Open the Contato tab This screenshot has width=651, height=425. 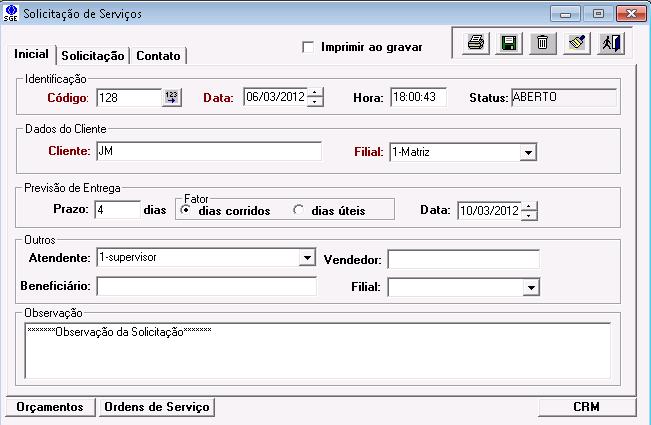[159, 56]
